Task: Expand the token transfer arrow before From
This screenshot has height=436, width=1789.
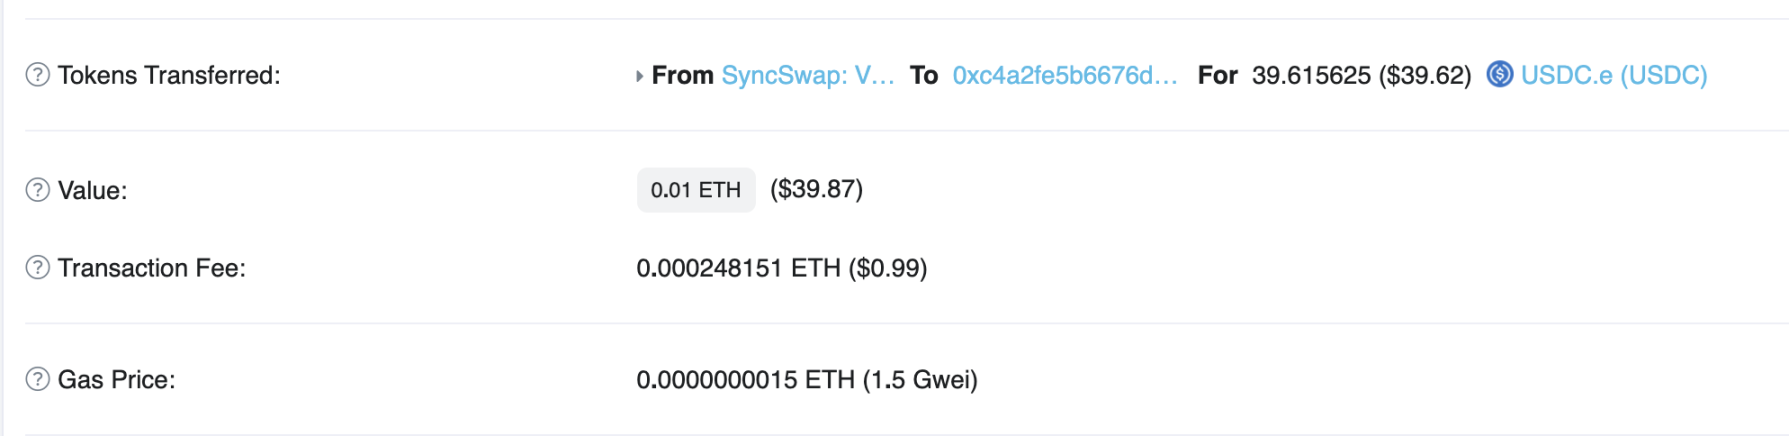Action: coord(640,76)
